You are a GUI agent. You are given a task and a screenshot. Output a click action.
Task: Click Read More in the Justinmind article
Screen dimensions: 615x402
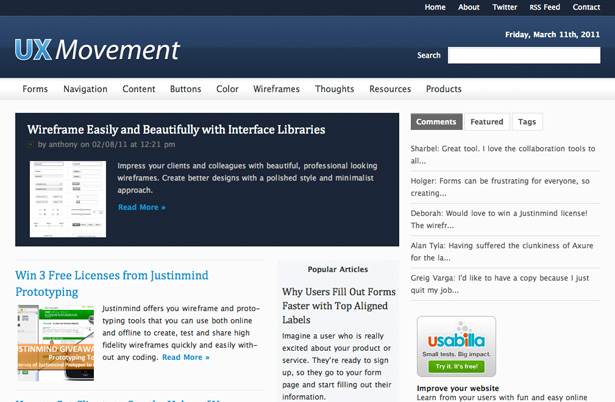tap(186, 357)
